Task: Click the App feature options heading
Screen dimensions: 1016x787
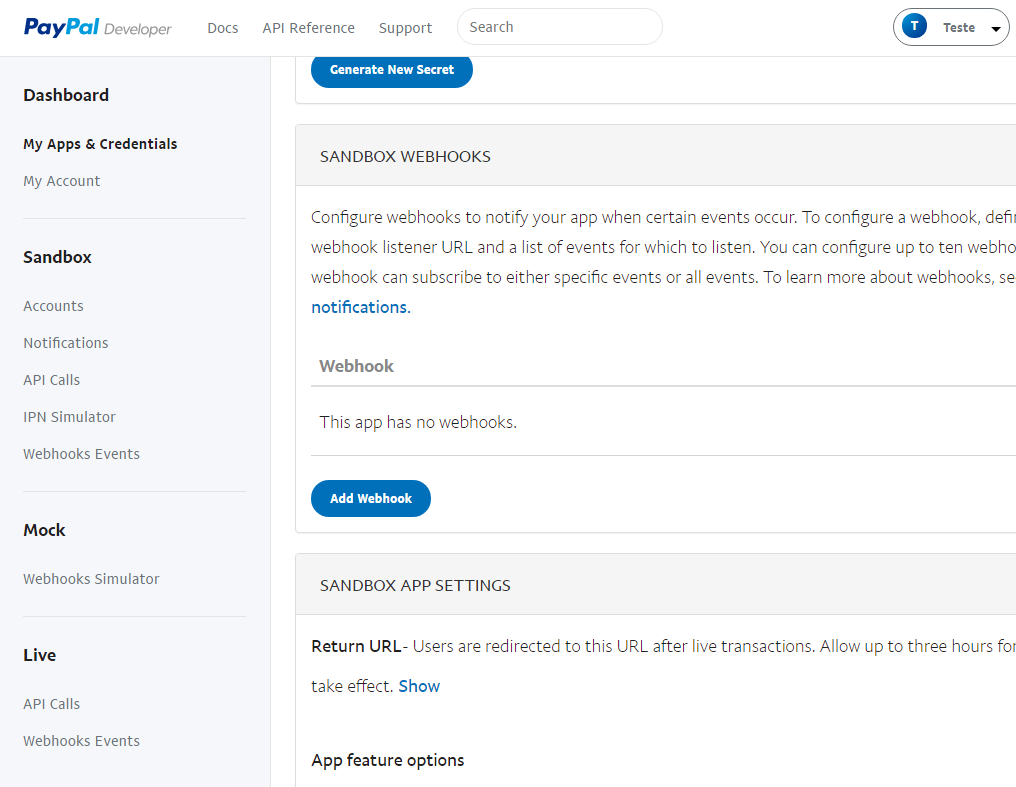Action: coord(387,760)
